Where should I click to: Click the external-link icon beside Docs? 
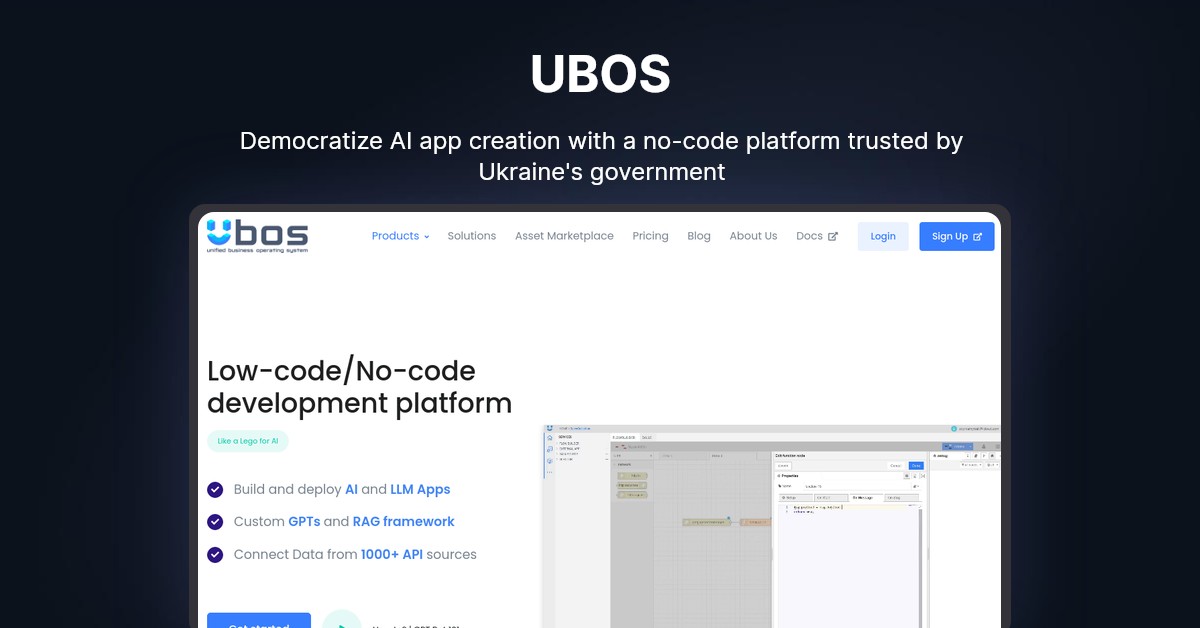coord(833,237)
